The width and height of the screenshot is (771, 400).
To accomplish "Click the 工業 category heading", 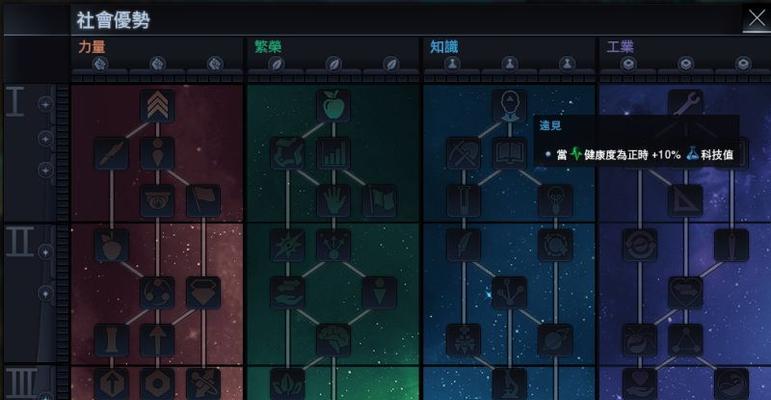I will [x=620, y=47].
